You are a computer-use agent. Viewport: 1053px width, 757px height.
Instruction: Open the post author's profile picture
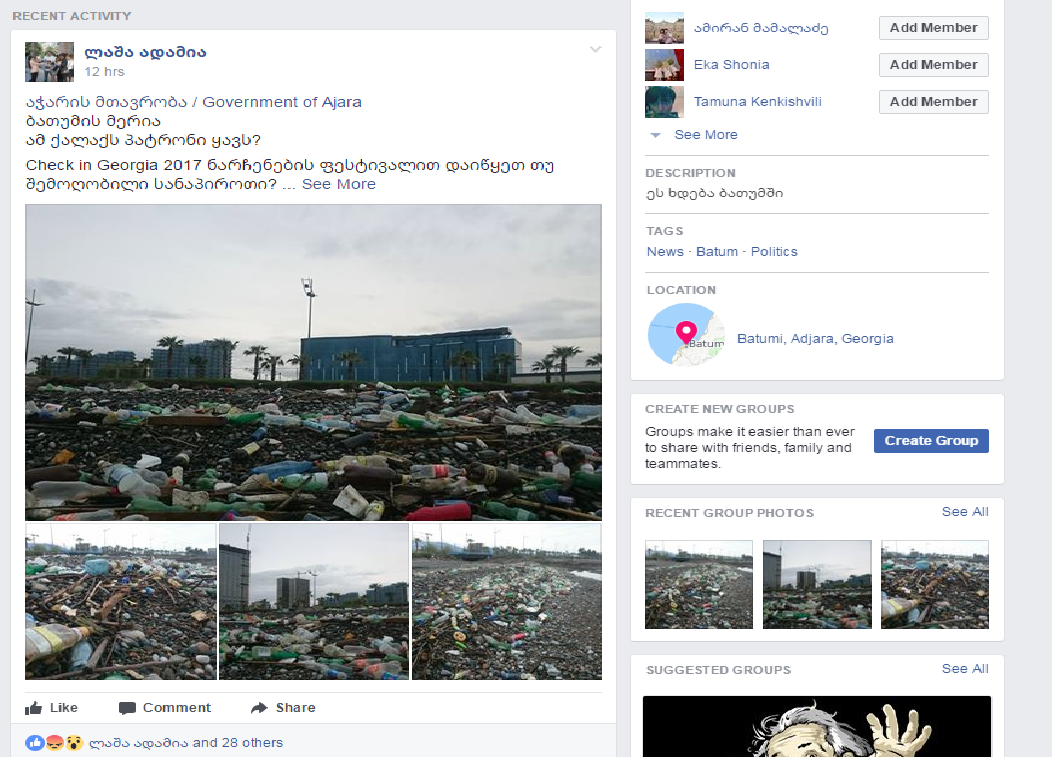click(50, 62)
